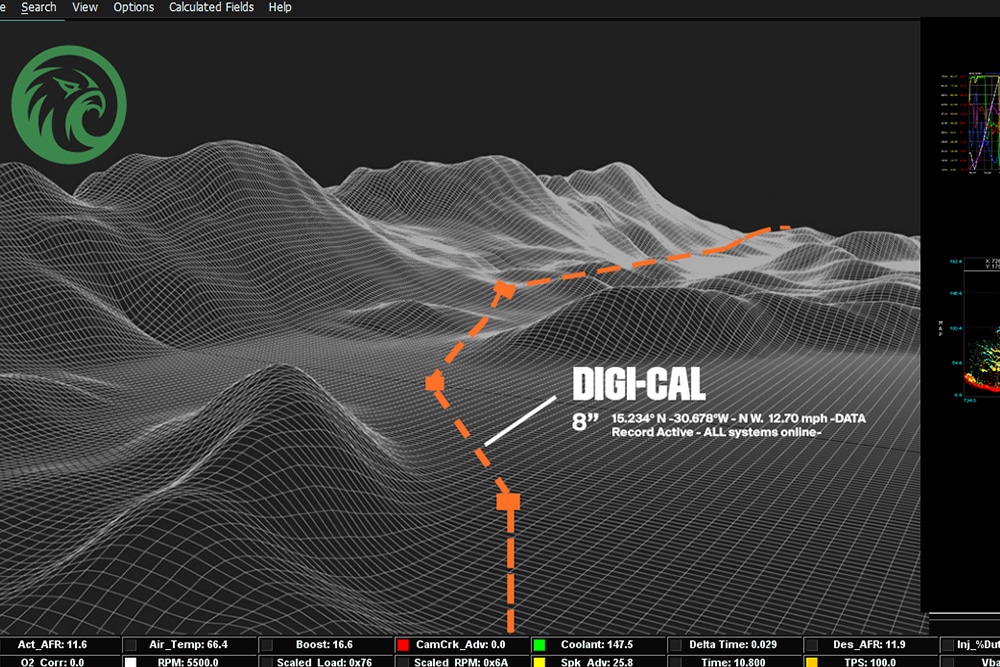Toggle the Delta Time field checkbox

pos(675,646)
